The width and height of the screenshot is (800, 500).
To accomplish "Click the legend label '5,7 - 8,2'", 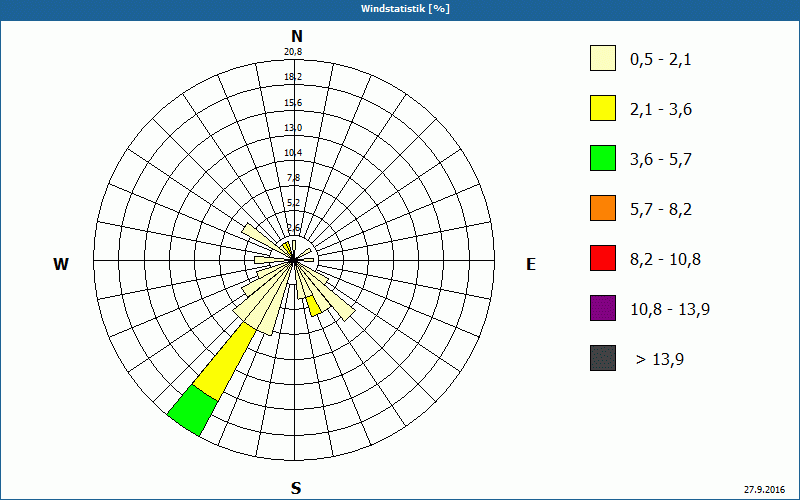I will (661, 210).
